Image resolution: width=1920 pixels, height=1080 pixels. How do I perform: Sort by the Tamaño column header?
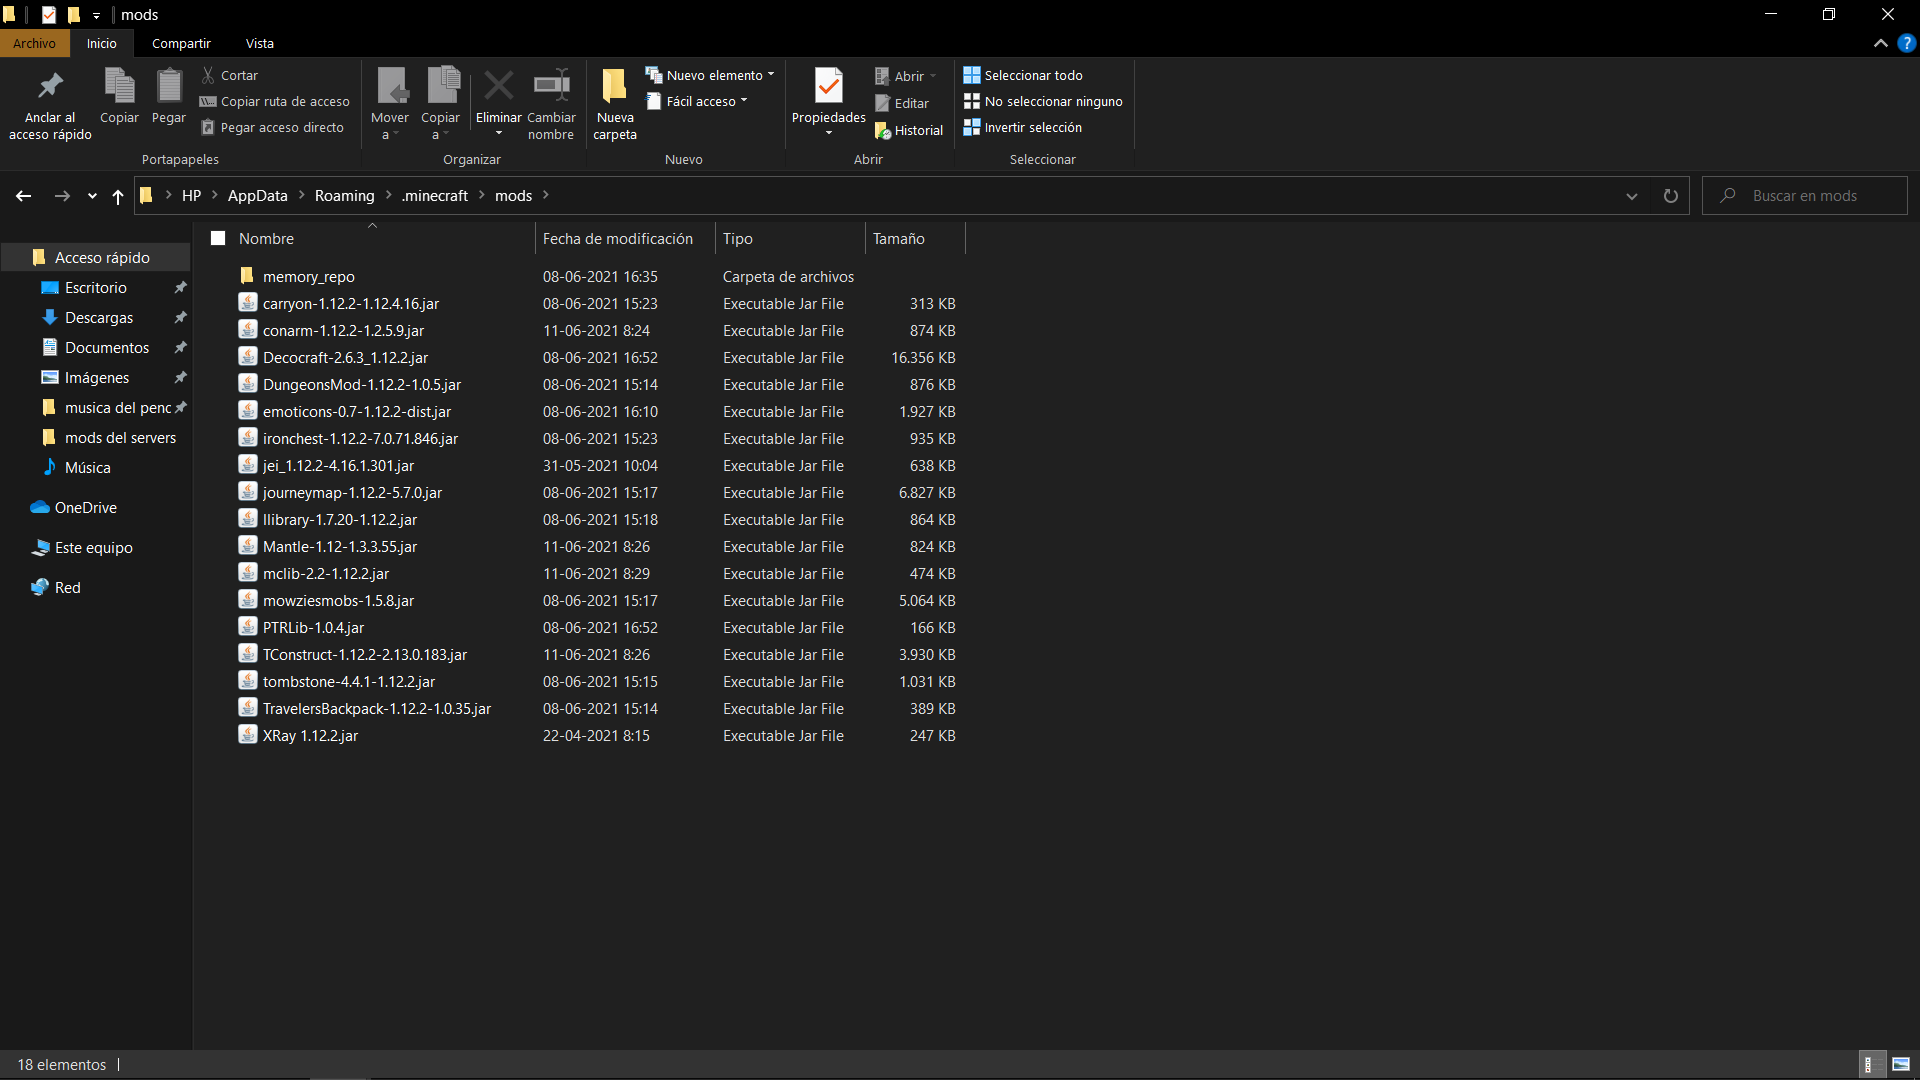tap(899, 239)
